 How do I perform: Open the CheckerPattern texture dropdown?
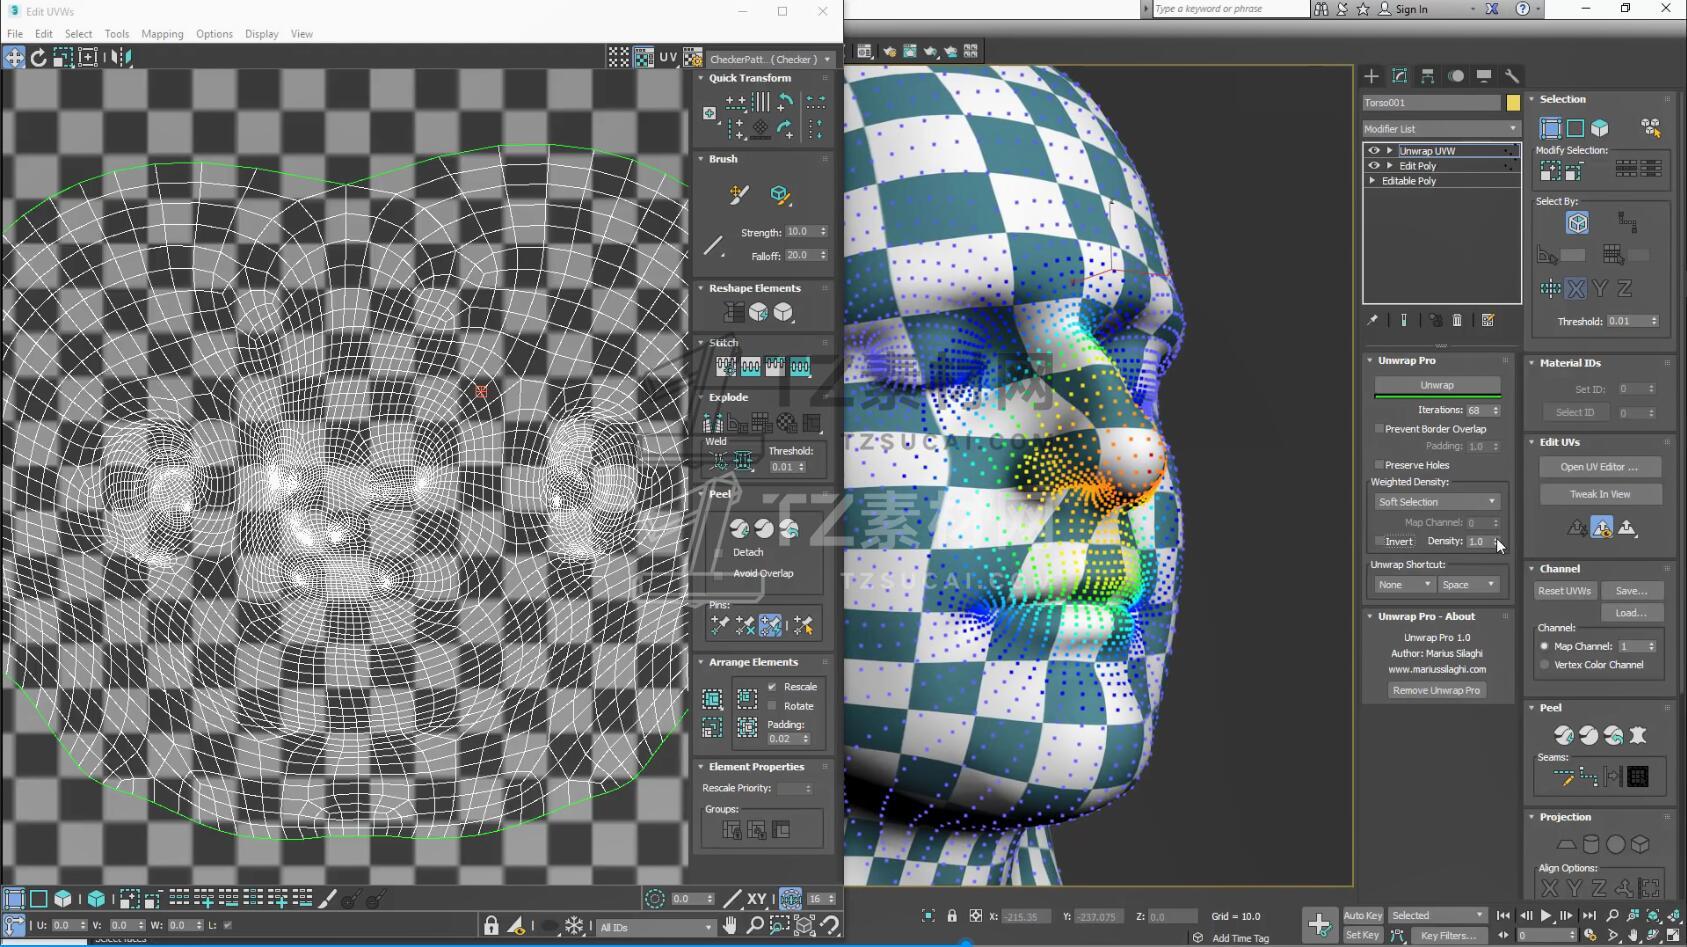click(x=770, y=59)
